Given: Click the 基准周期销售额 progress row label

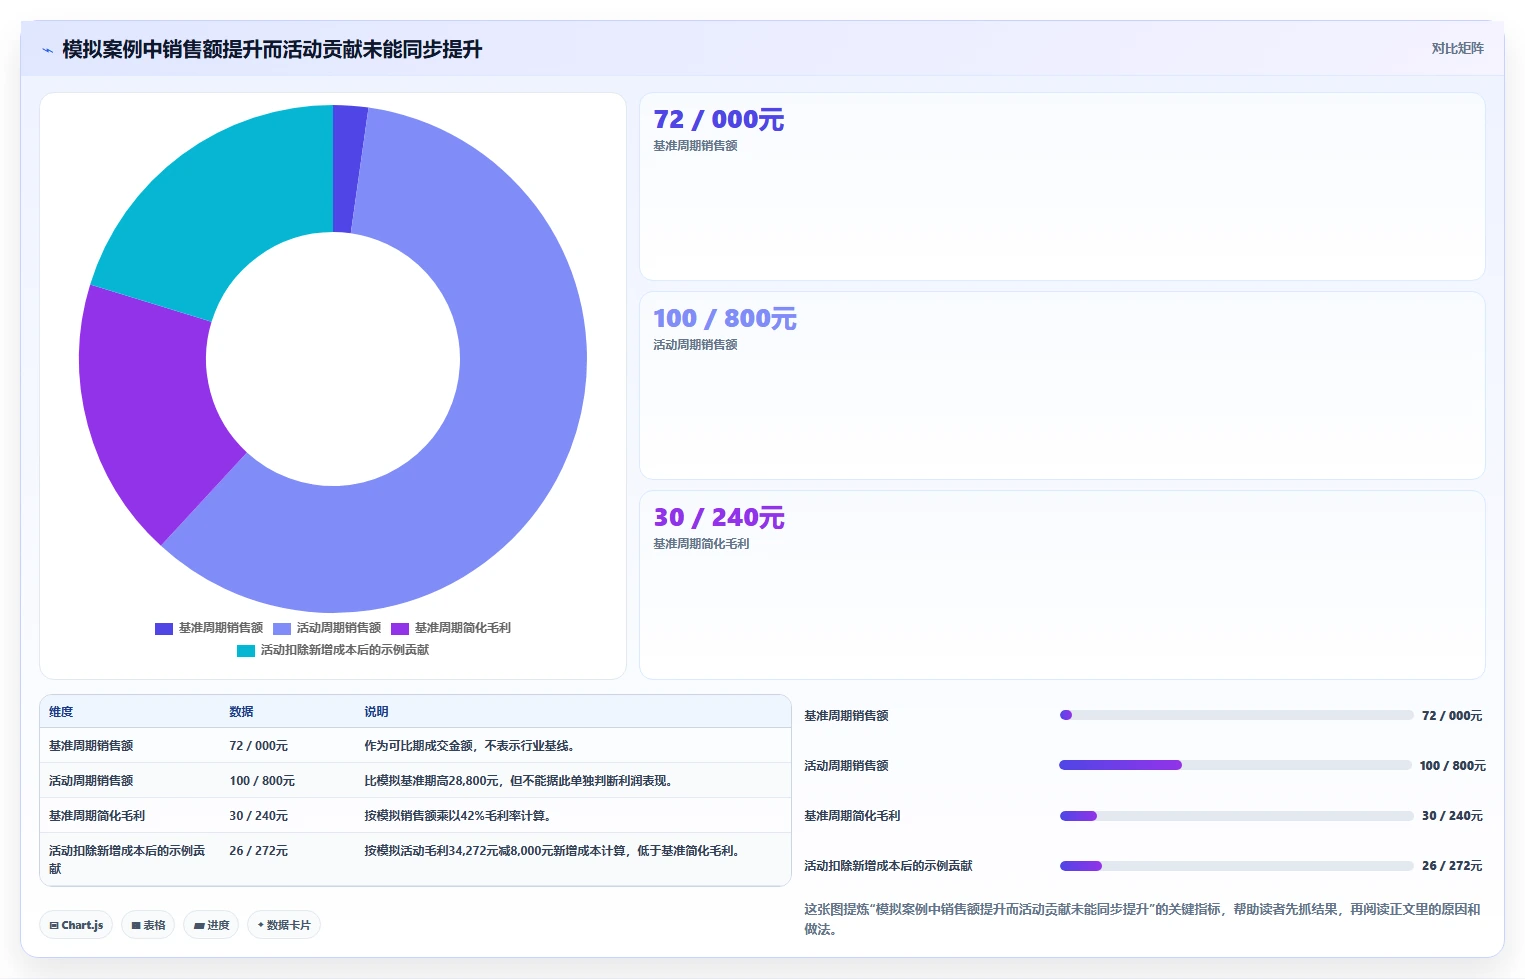Looking at the screenshot, I should click(x=846, y=716).
